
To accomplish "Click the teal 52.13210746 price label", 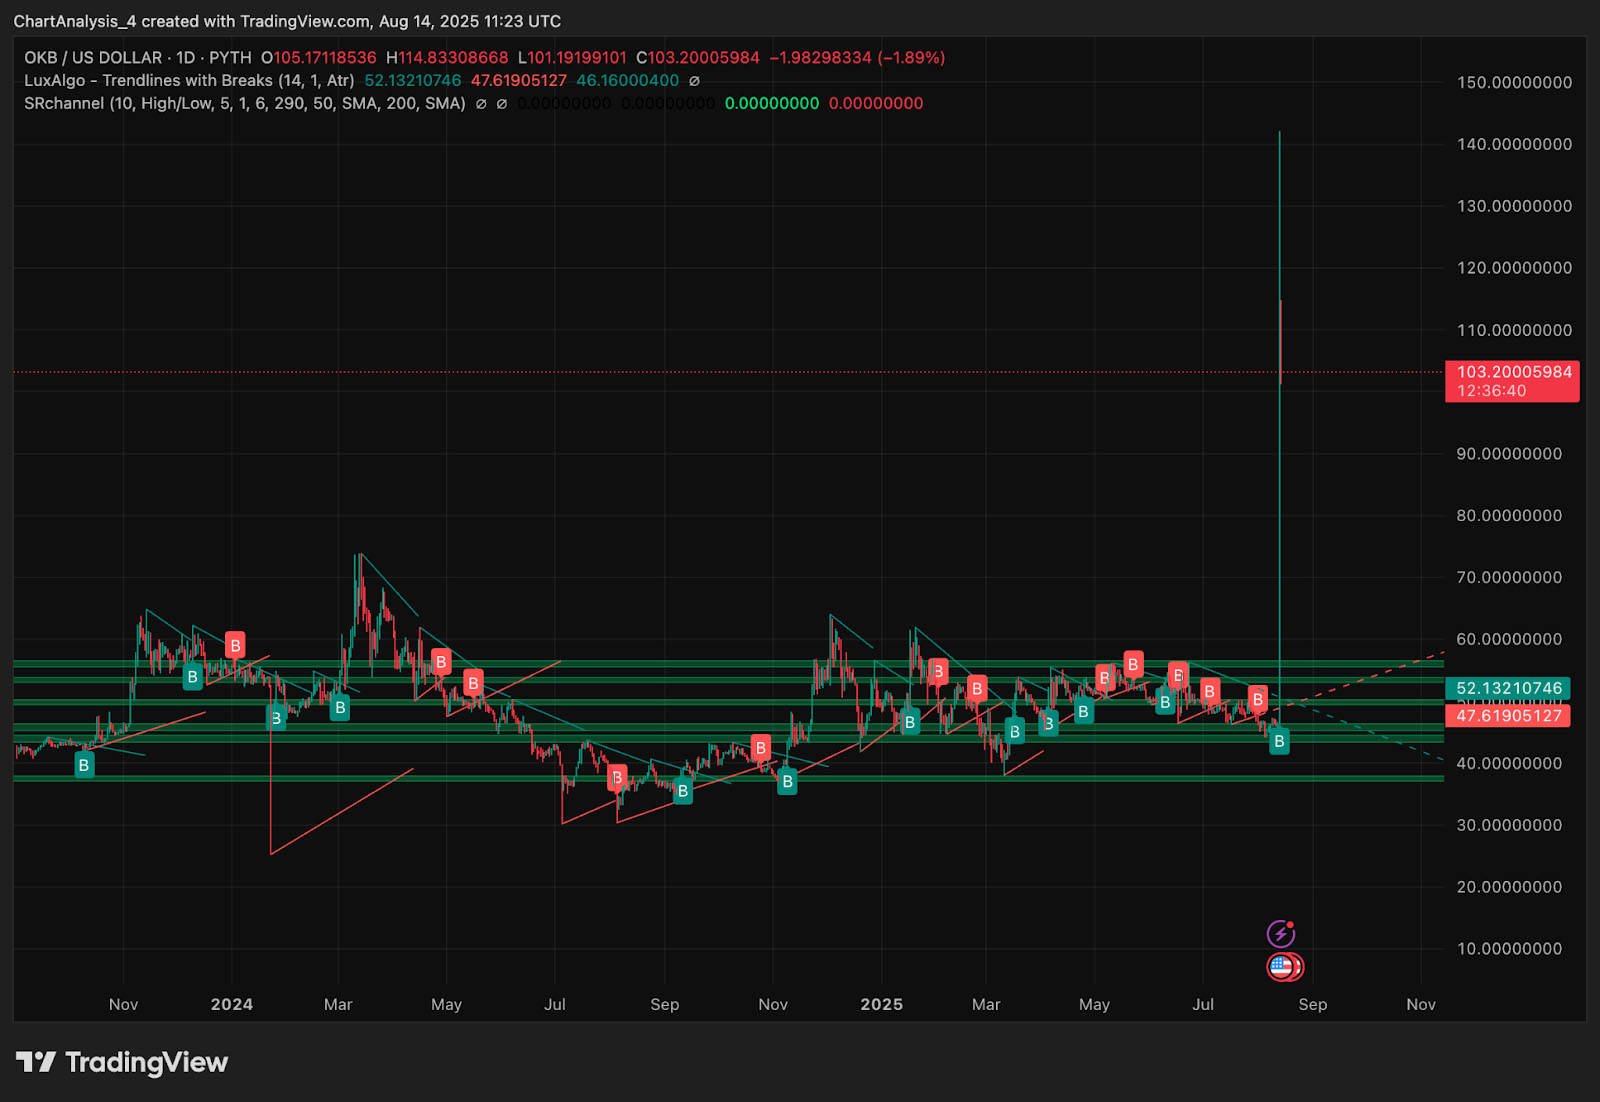I will click(x=1508, y=688).
